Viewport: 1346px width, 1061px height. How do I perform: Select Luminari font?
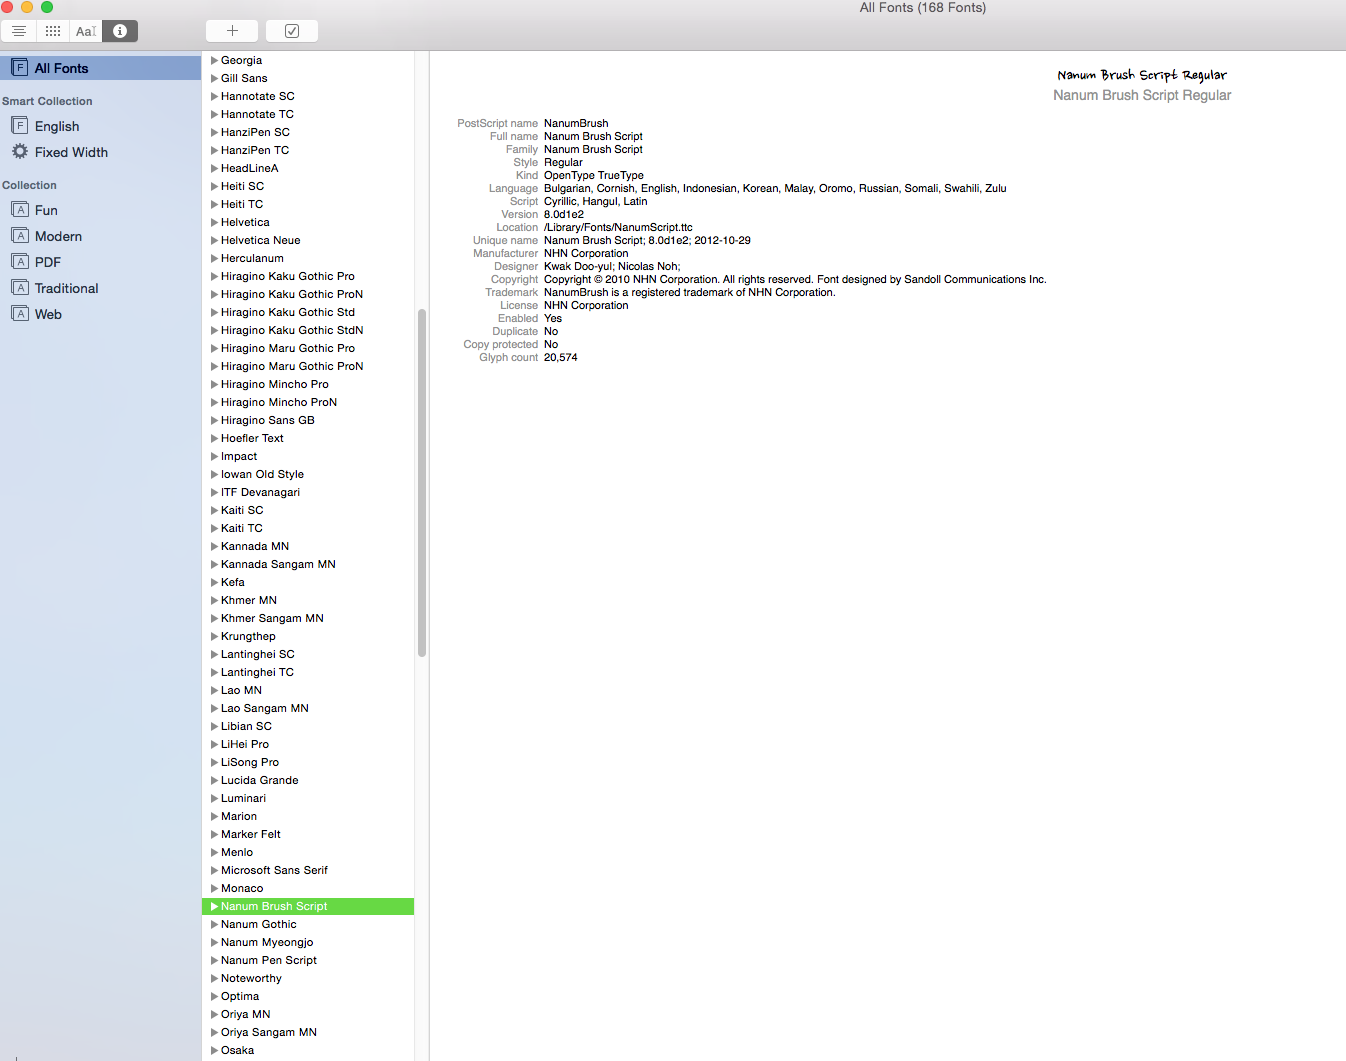coord(243,798)
